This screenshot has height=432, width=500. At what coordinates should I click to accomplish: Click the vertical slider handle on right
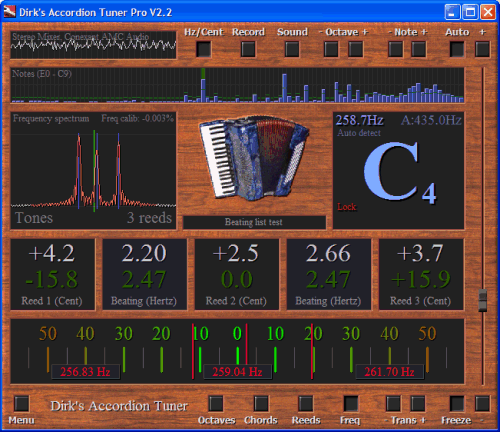483,300
